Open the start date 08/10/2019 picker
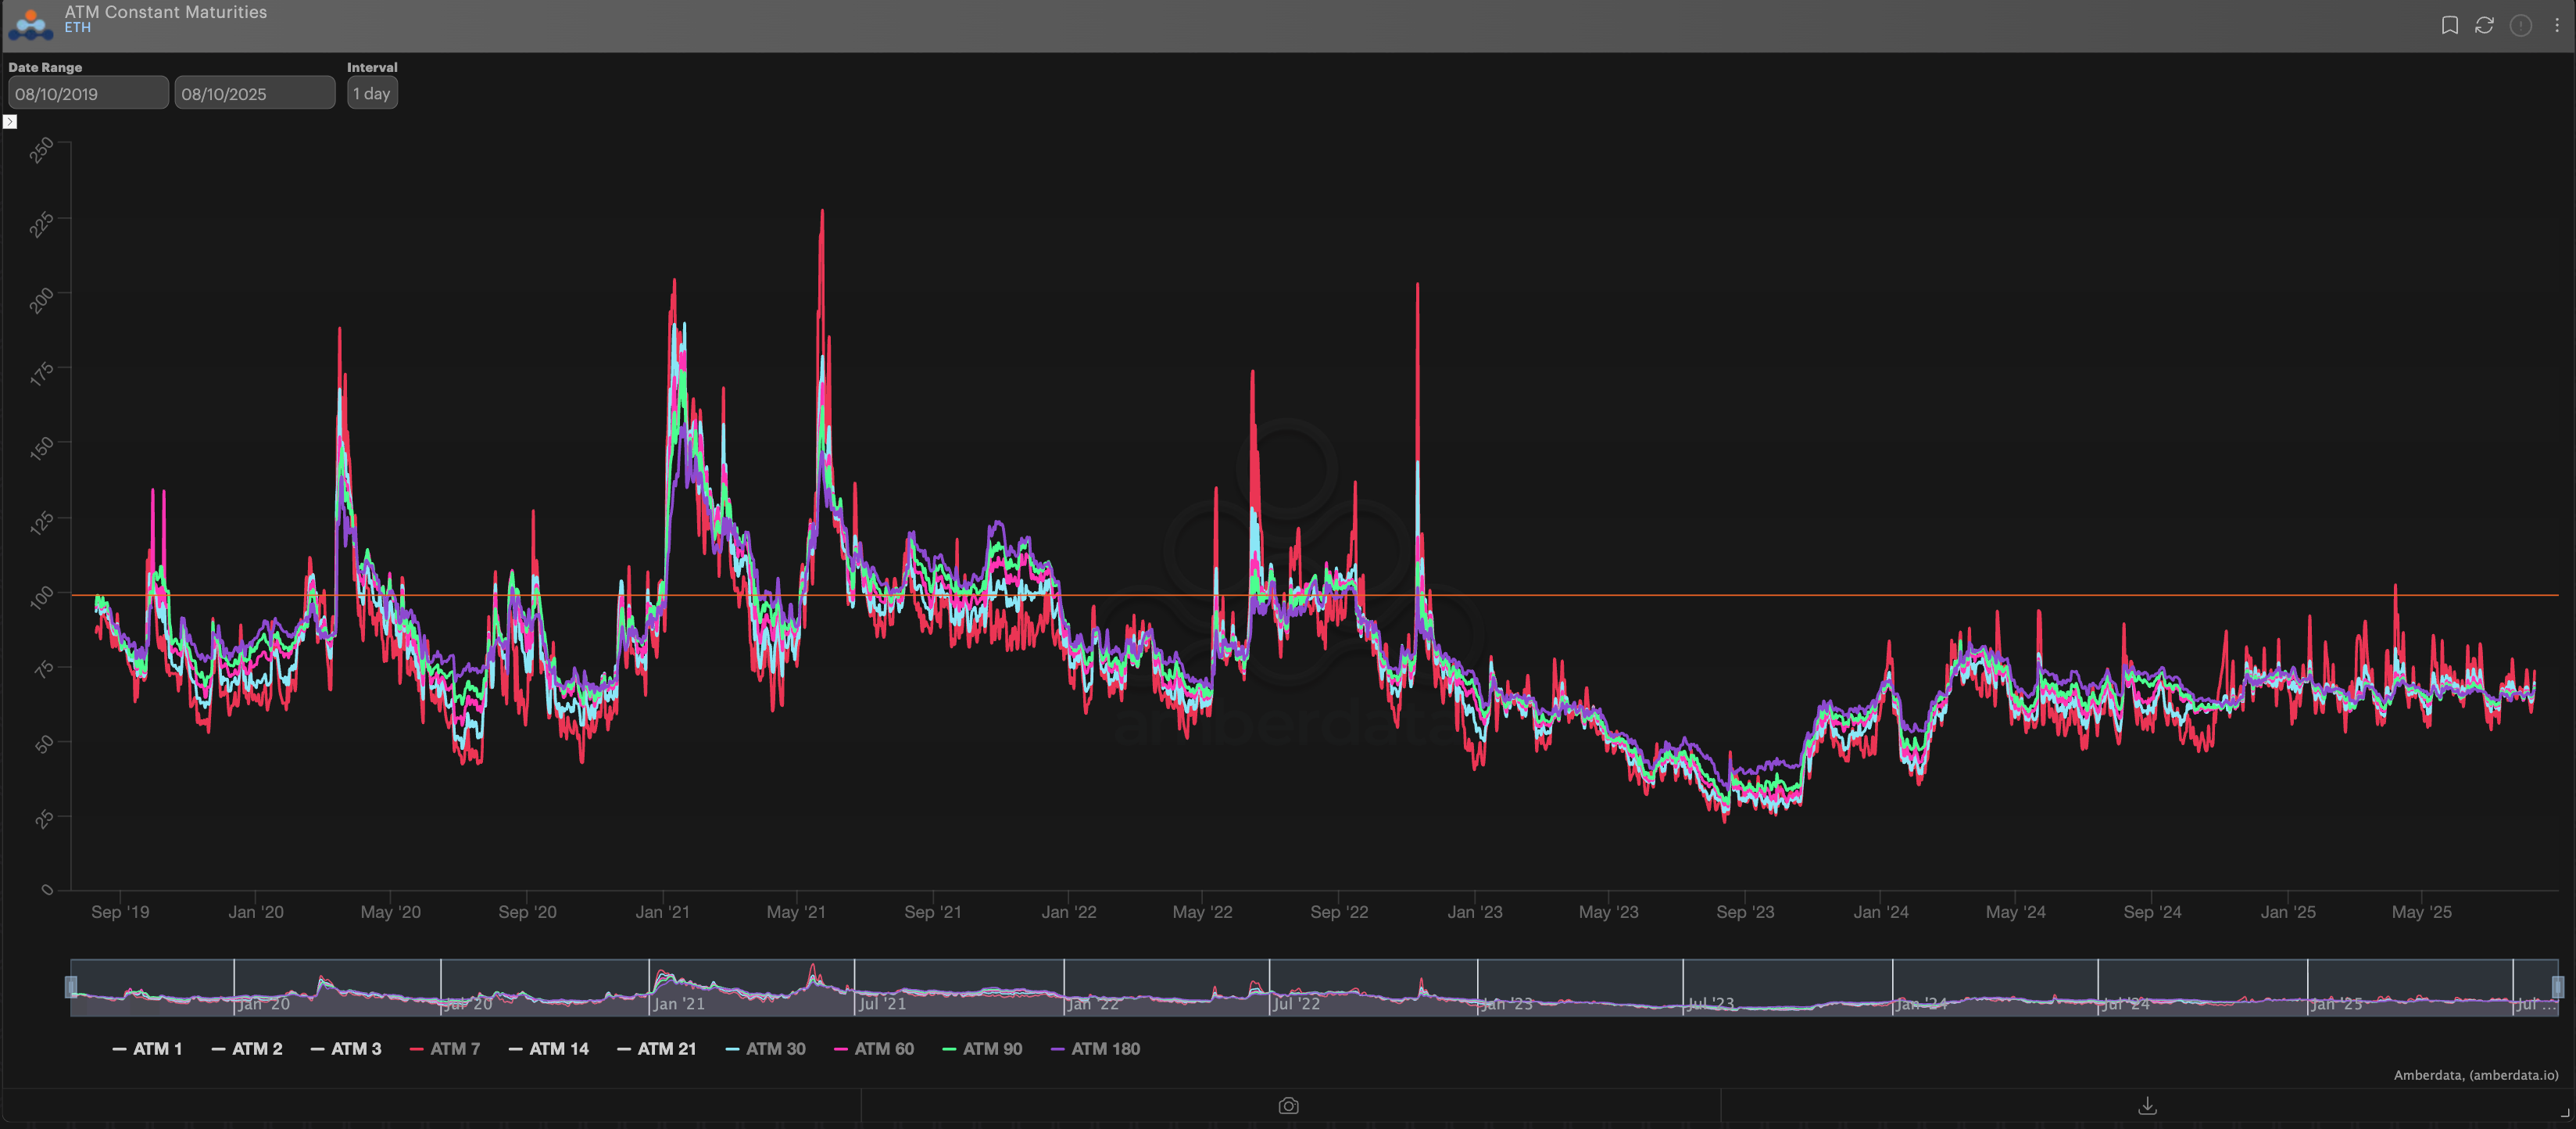This screenshot has width=2576, height=1129. (x=88, y=93)
